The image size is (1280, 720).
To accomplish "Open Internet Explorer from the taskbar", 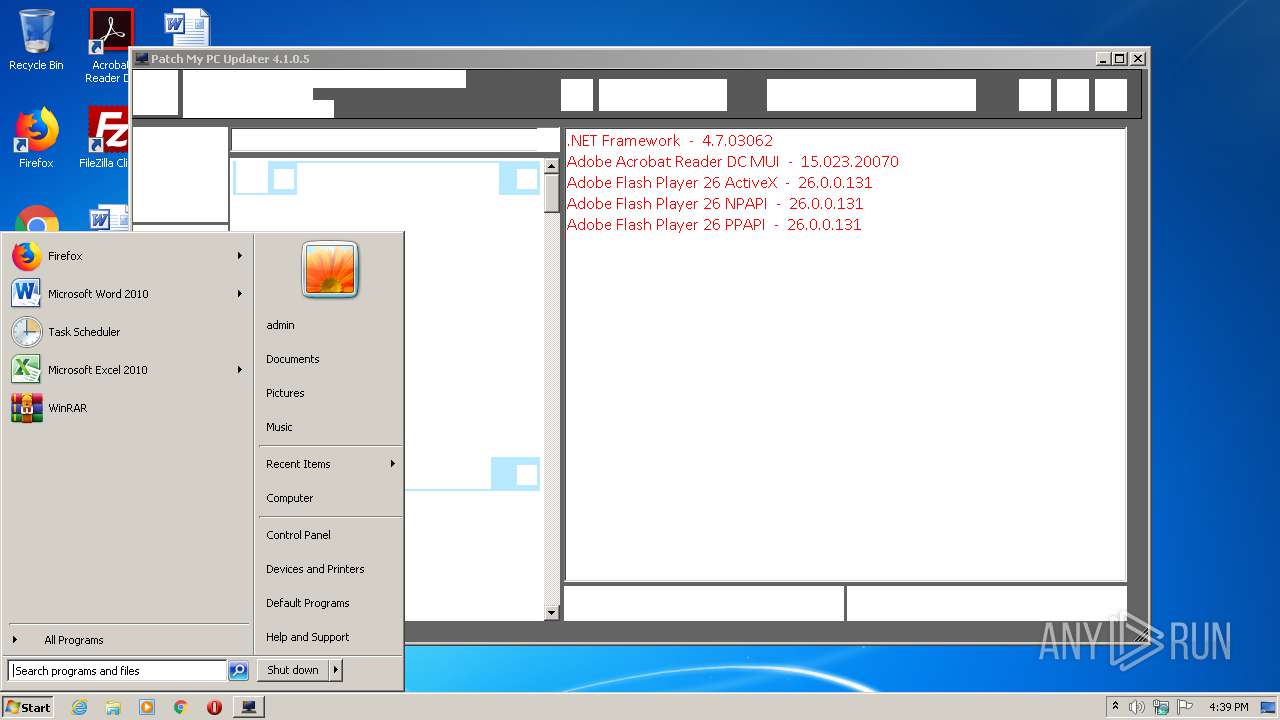I will (x=79, y=707).
